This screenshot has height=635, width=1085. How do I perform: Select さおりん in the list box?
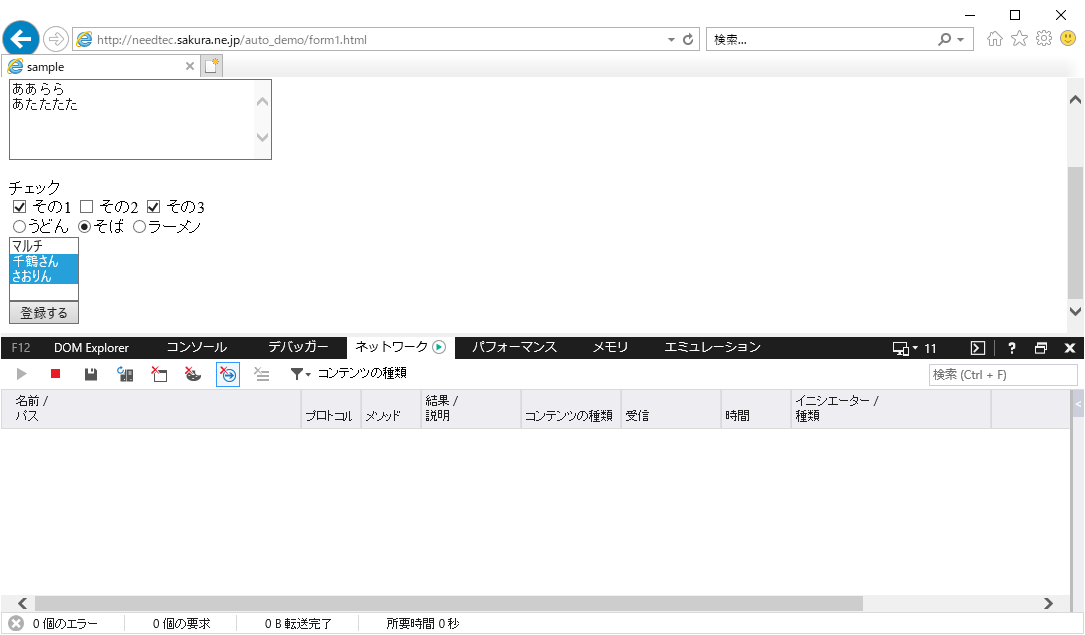pos(44,276)
